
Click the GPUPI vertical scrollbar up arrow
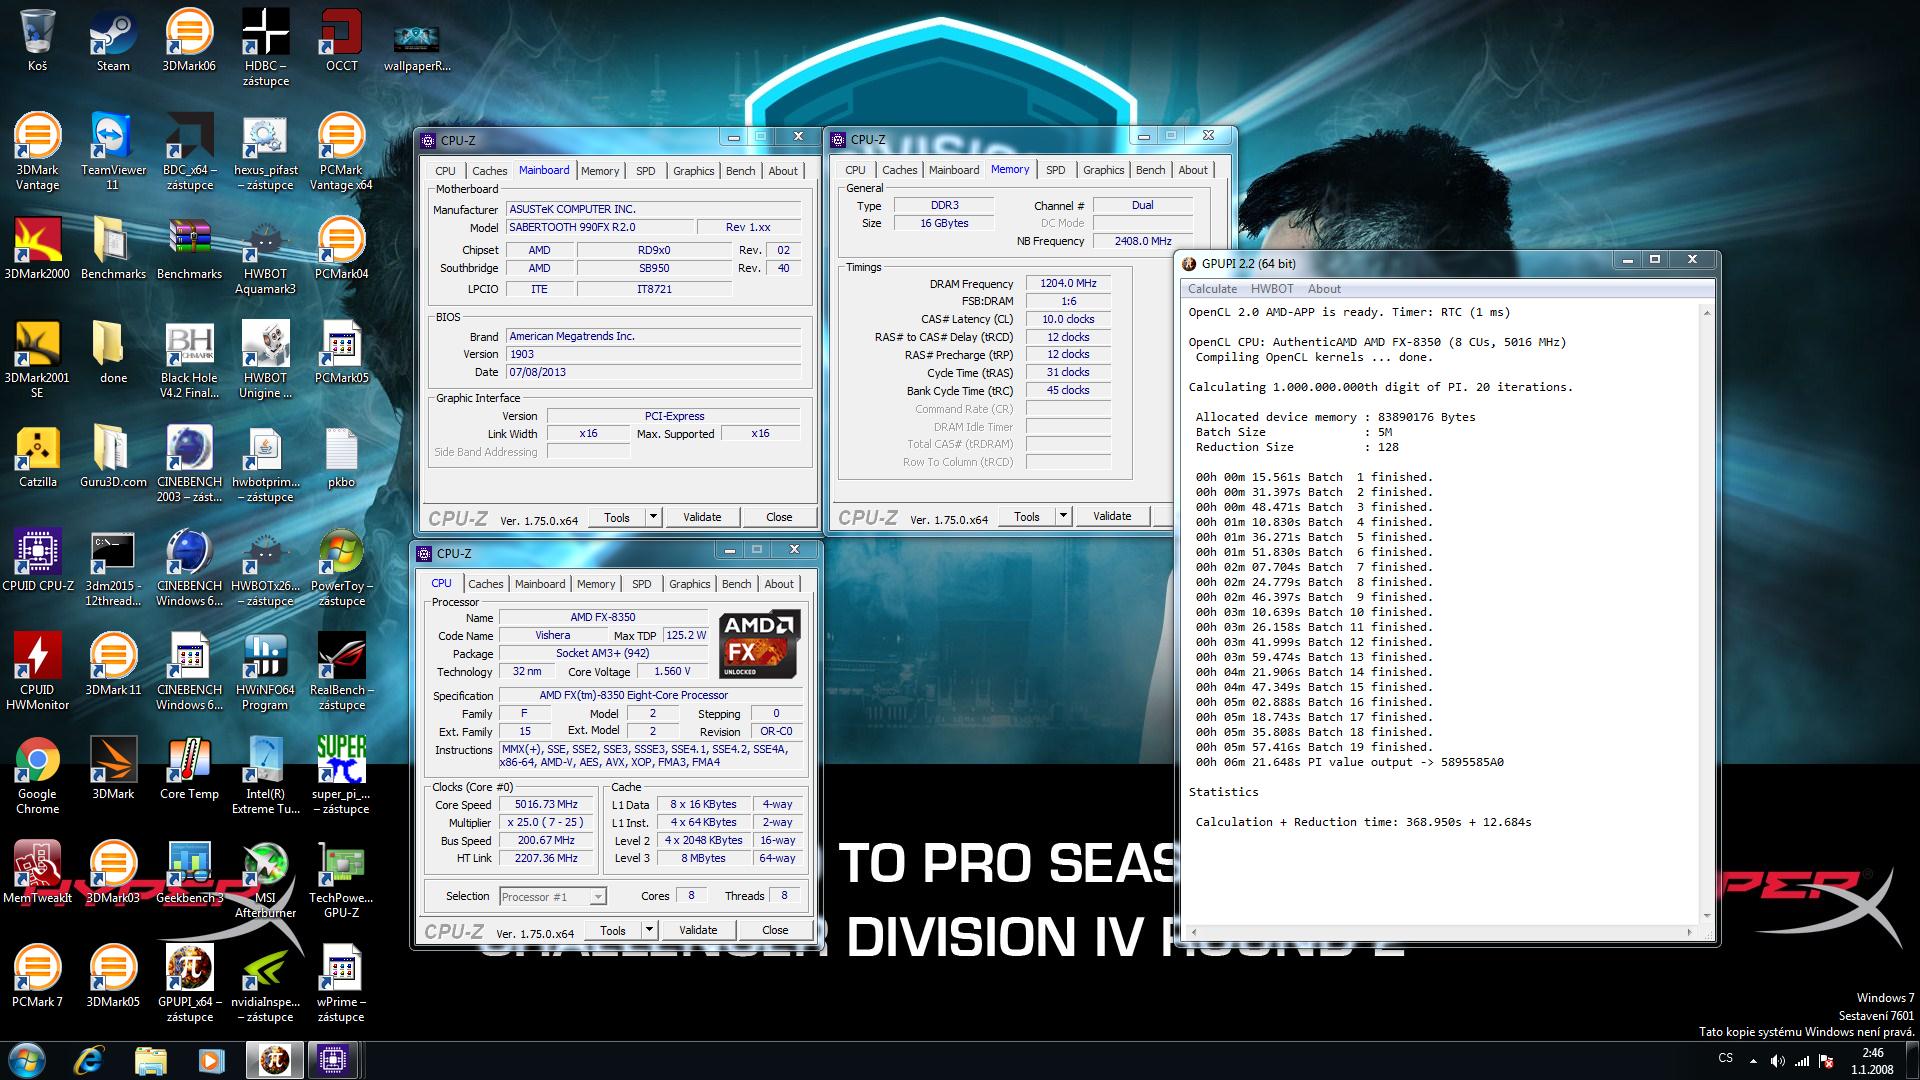1707,313
